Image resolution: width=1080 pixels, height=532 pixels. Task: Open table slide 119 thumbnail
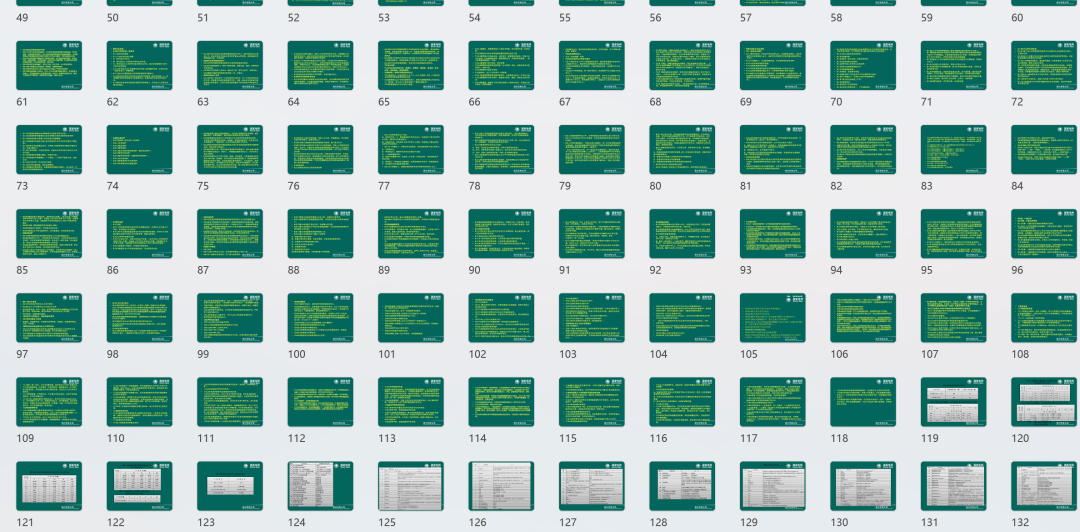point(953,402)
